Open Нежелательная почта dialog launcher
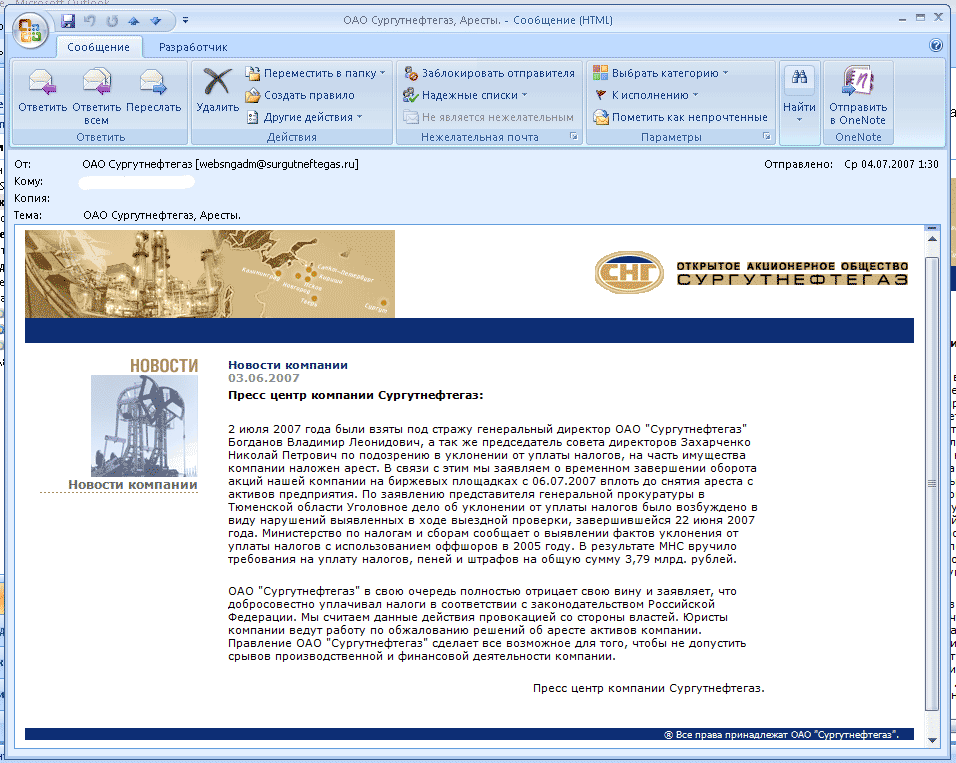The image size is (956, 763). click(574, 137)
